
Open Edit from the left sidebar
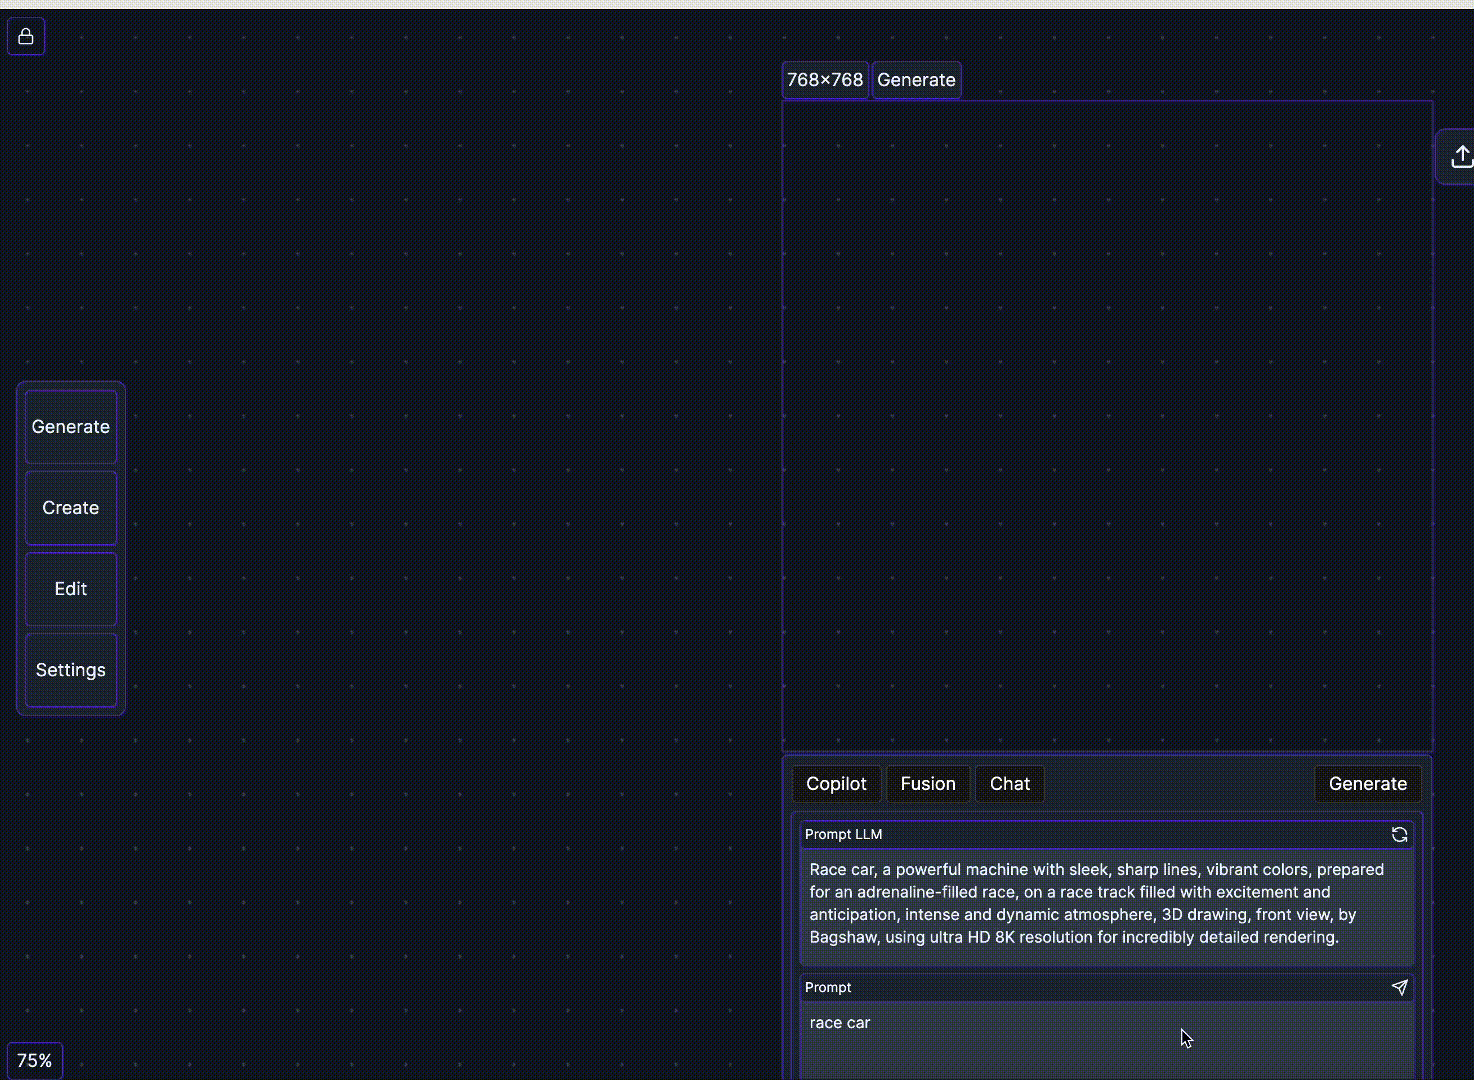[x=71, y=589]
